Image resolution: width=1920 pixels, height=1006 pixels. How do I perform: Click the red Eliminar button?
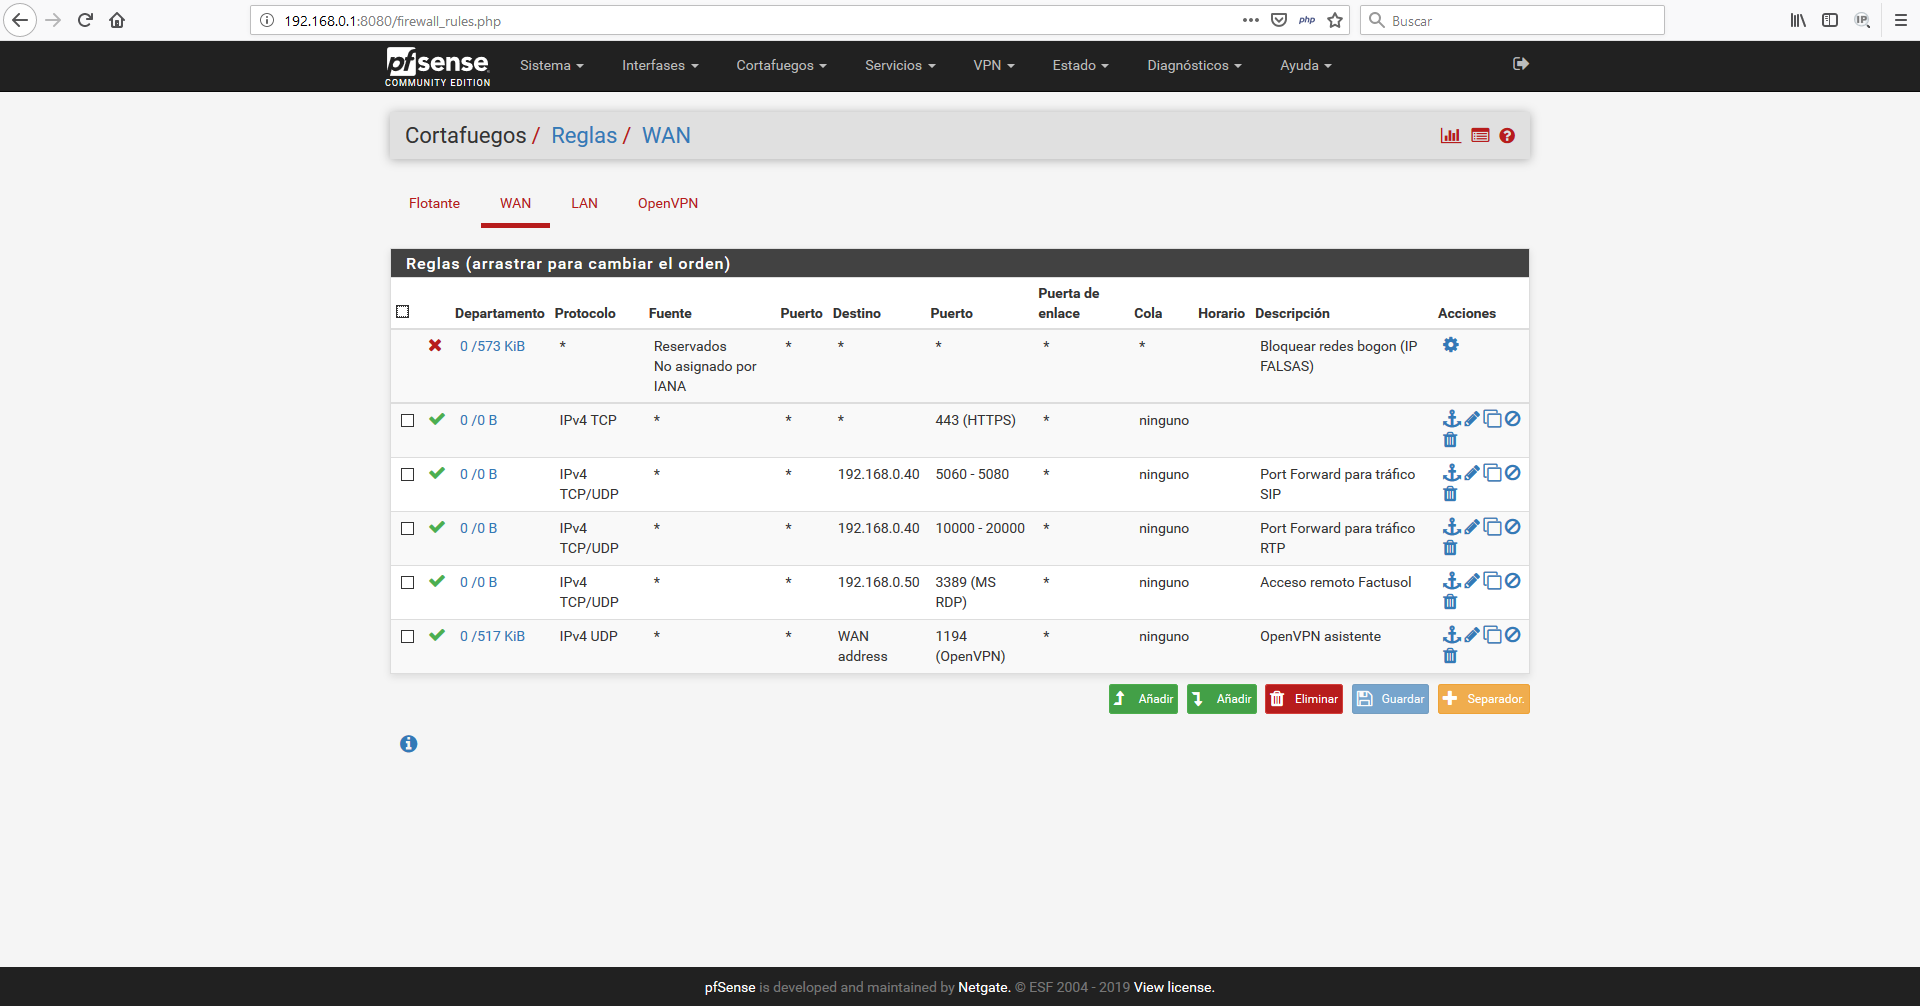click(1304, 699)
